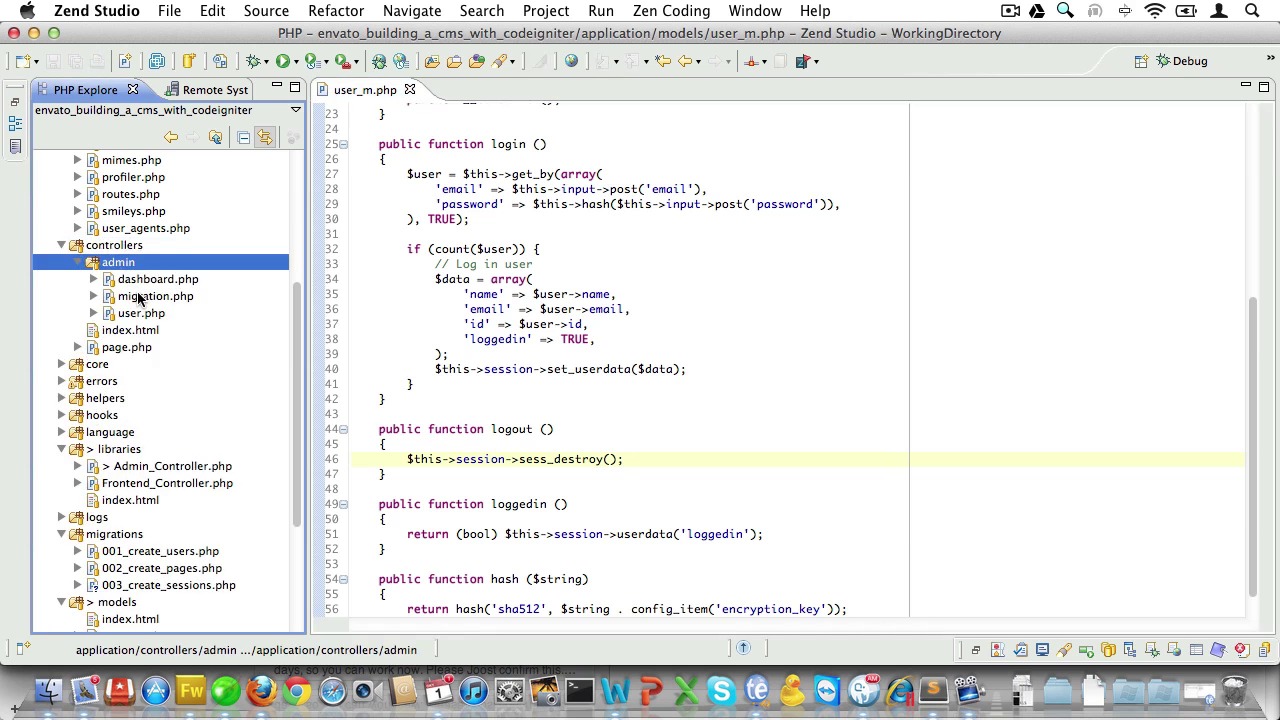The image size is (1280, 720).
Task: Open the Refactor menu
Action: (335, 11)
